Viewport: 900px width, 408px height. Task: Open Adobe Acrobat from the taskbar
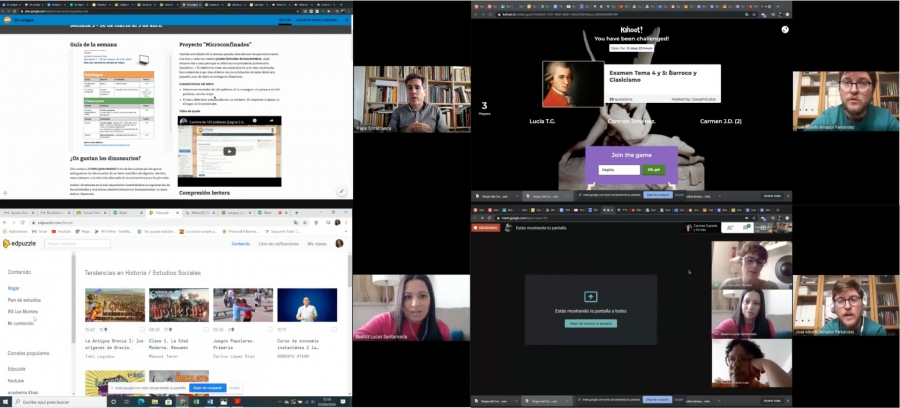[x=236, y=402]
